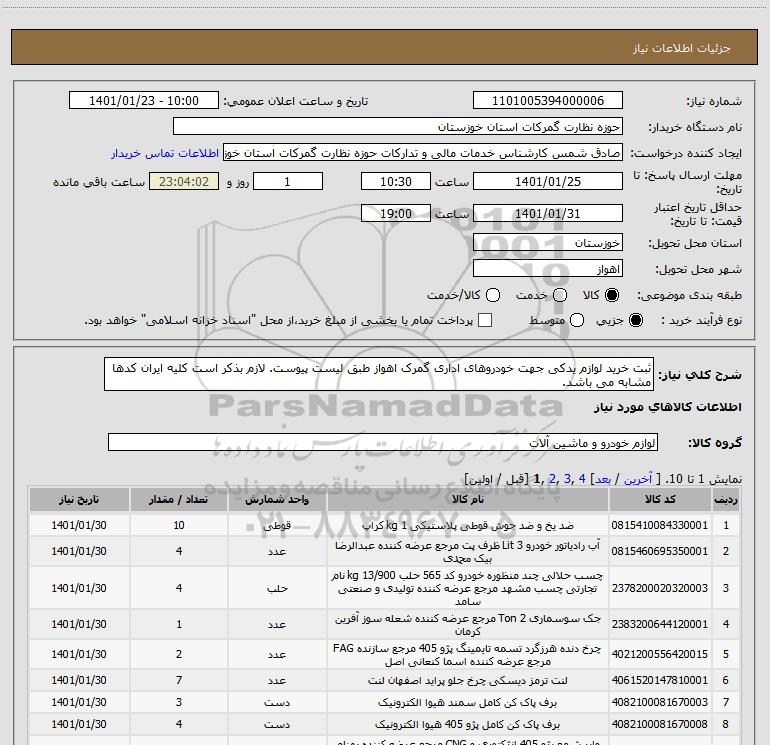Click the price validity date 1401/01/31 field
This screenshot has height=745, width=770.
[x=548, y=213]
